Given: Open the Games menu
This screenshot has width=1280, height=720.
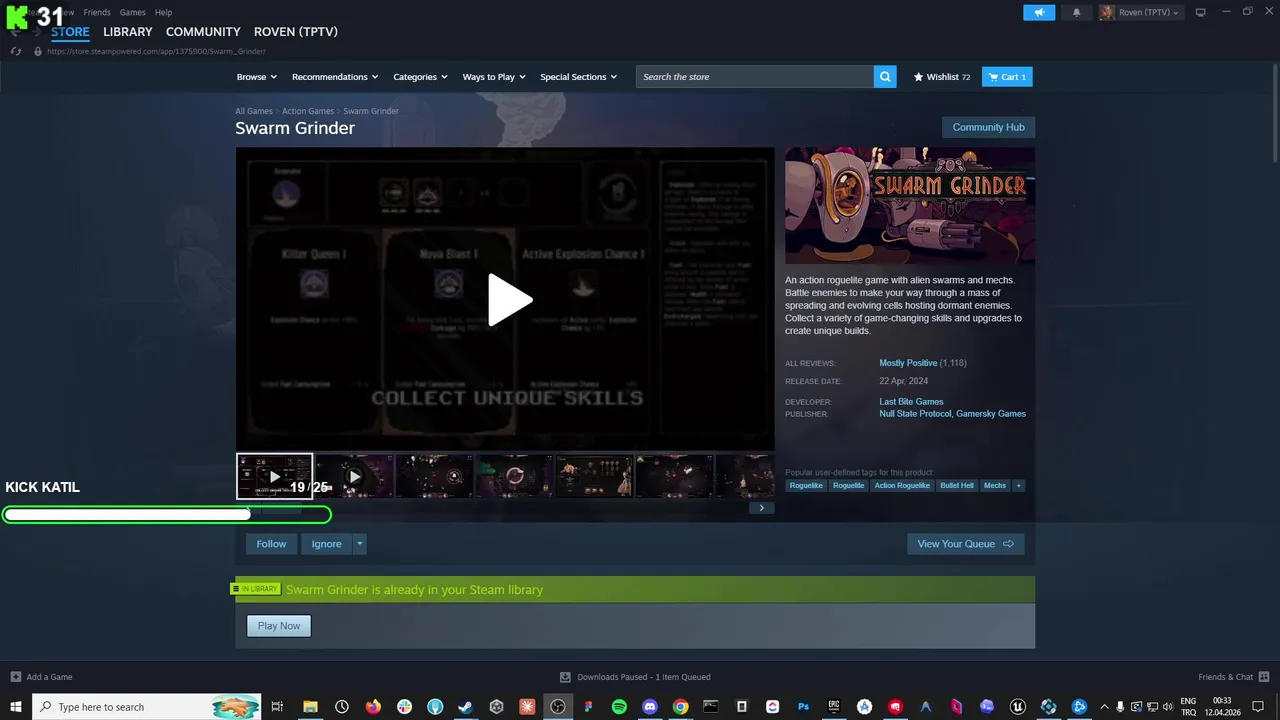Looking at the screenshot, I should (133, 12).
